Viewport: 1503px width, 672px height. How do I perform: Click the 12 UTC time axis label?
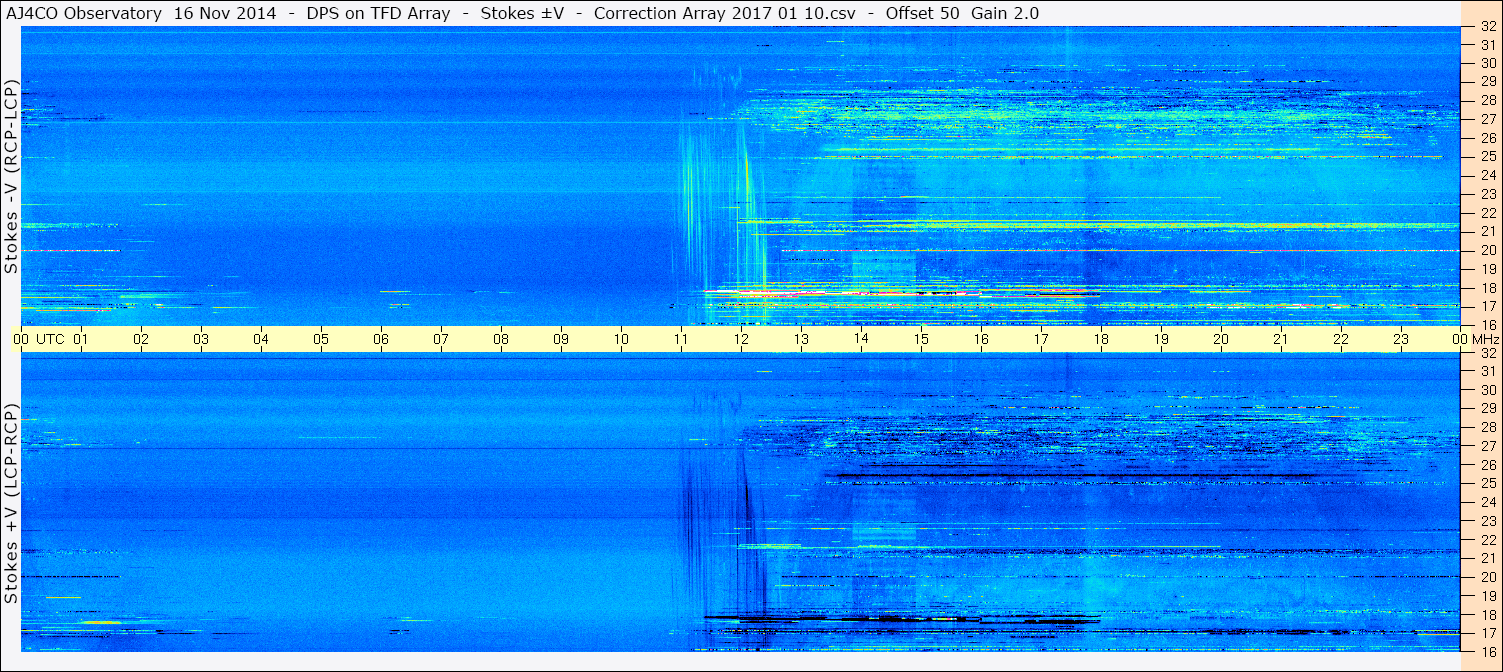click(x=741, y=339)
